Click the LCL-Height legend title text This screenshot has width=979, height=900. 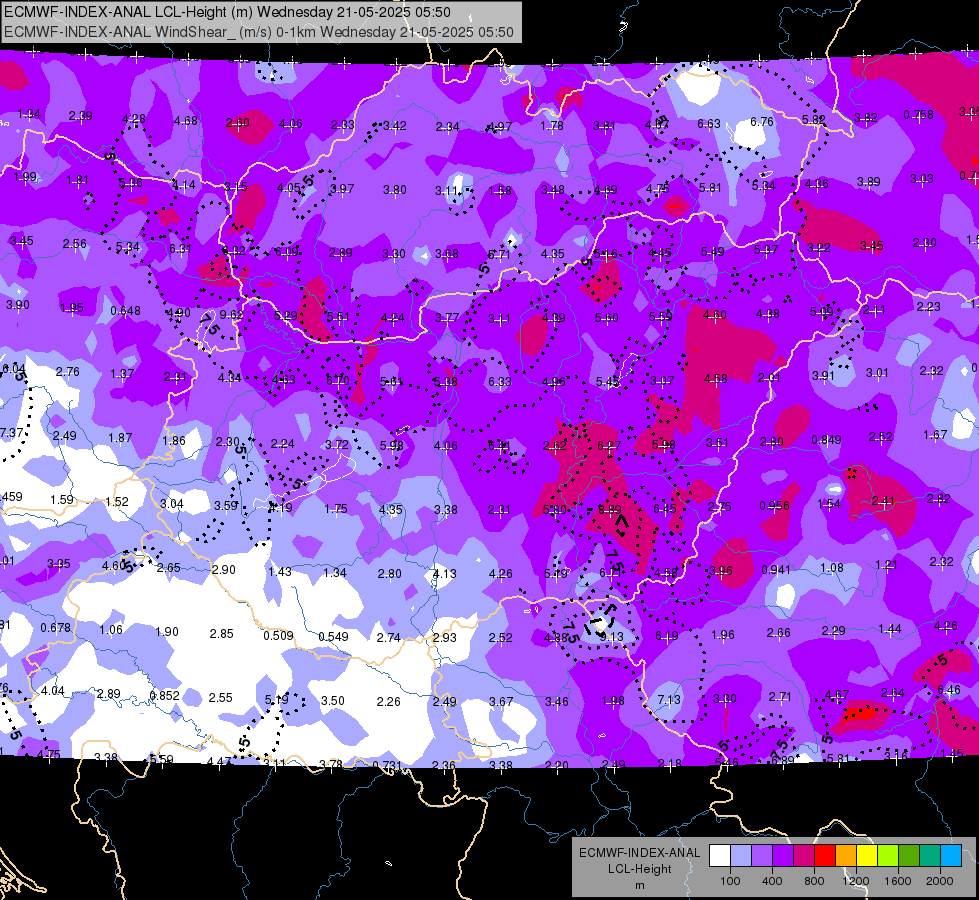click(639, 869)
